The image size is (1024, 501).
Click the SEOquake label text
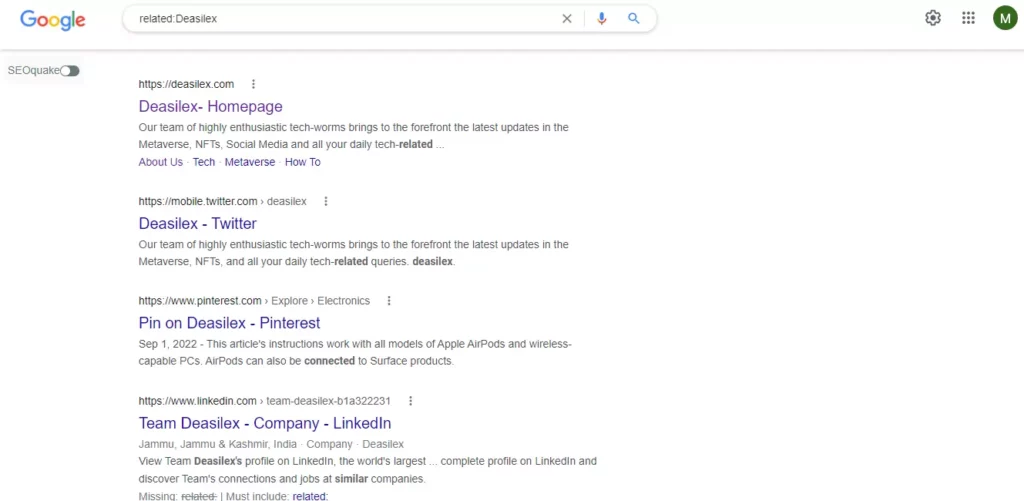click(x=34, y=71)
